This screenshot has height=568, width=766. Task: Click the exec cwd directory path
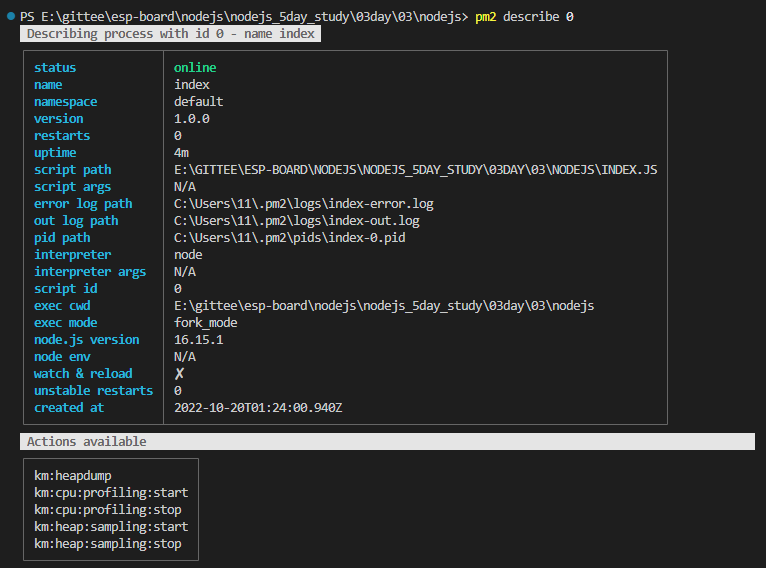(x=383, y=306)
